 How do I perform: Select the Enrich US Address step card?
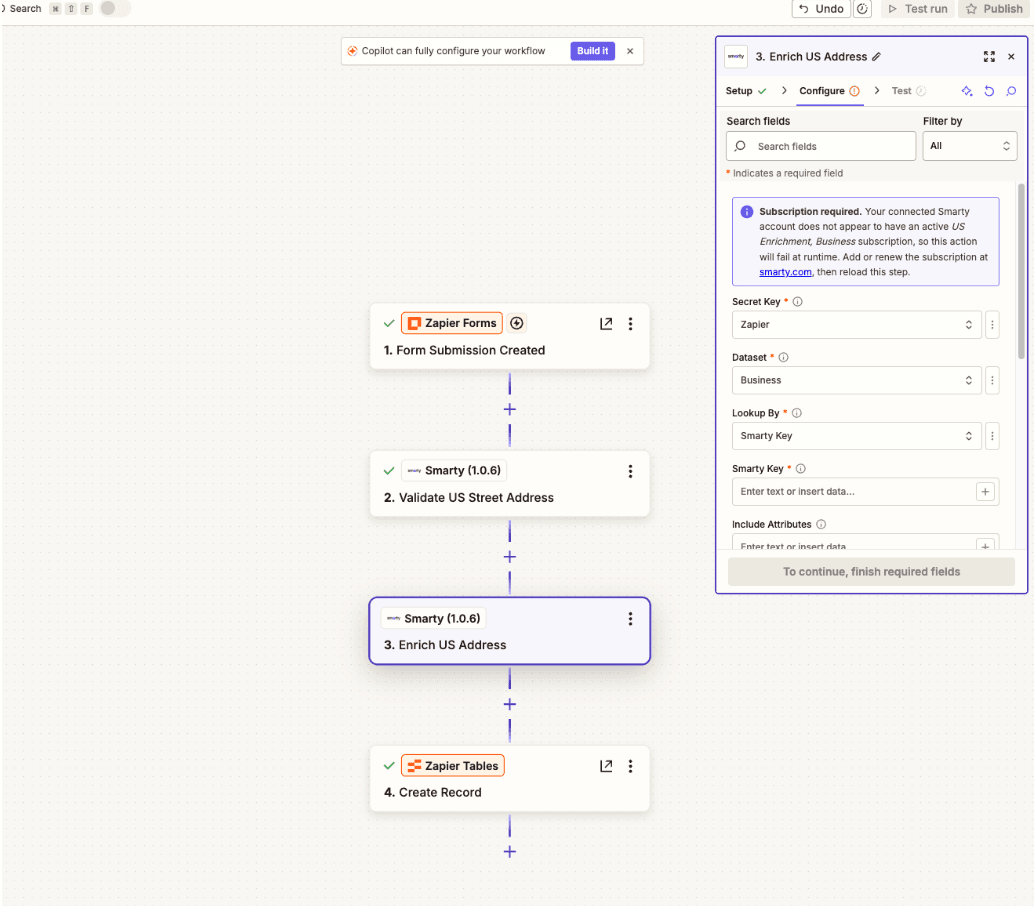[x=510, y=631]
